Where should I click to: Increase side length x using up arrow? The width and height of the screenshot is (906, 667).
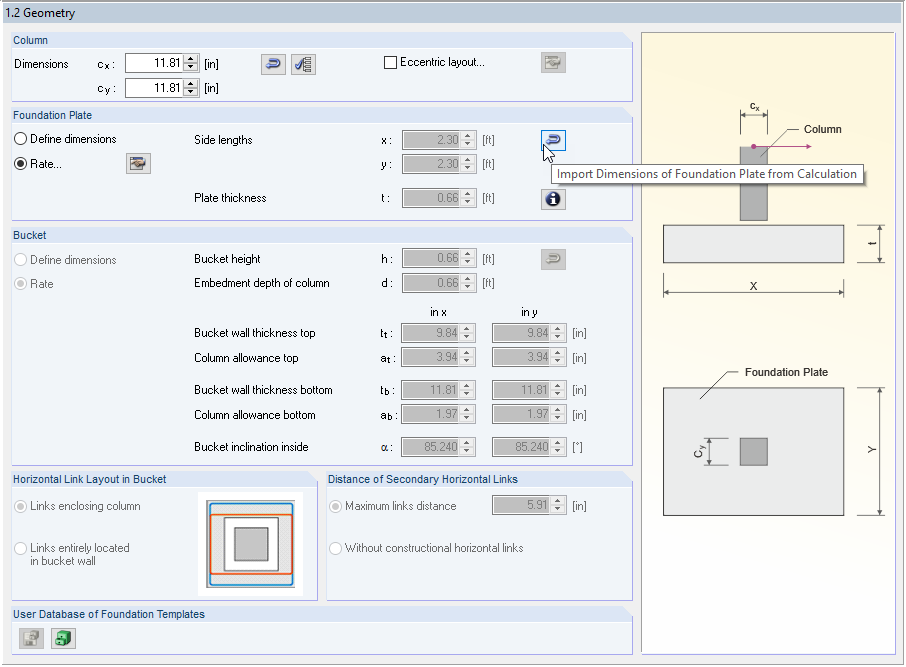pyautogui.click(x=466, y=135)
